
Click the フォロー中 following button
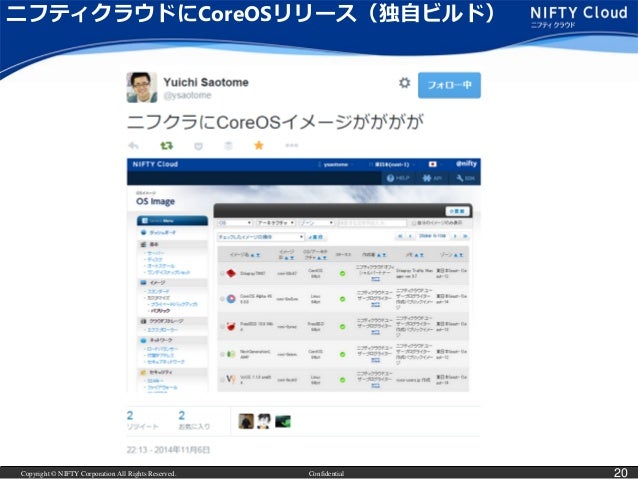pos(449,85)
